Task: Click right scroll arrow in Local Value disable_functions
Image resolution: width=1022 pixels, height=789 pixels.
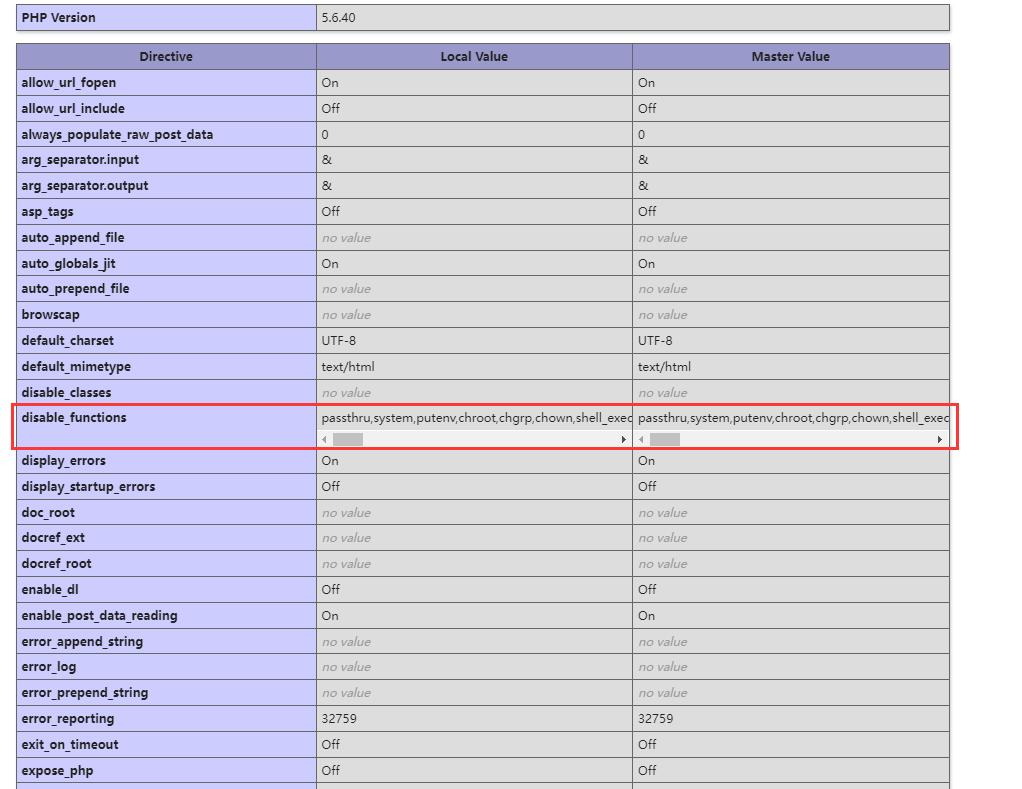Action: (624, 440)
